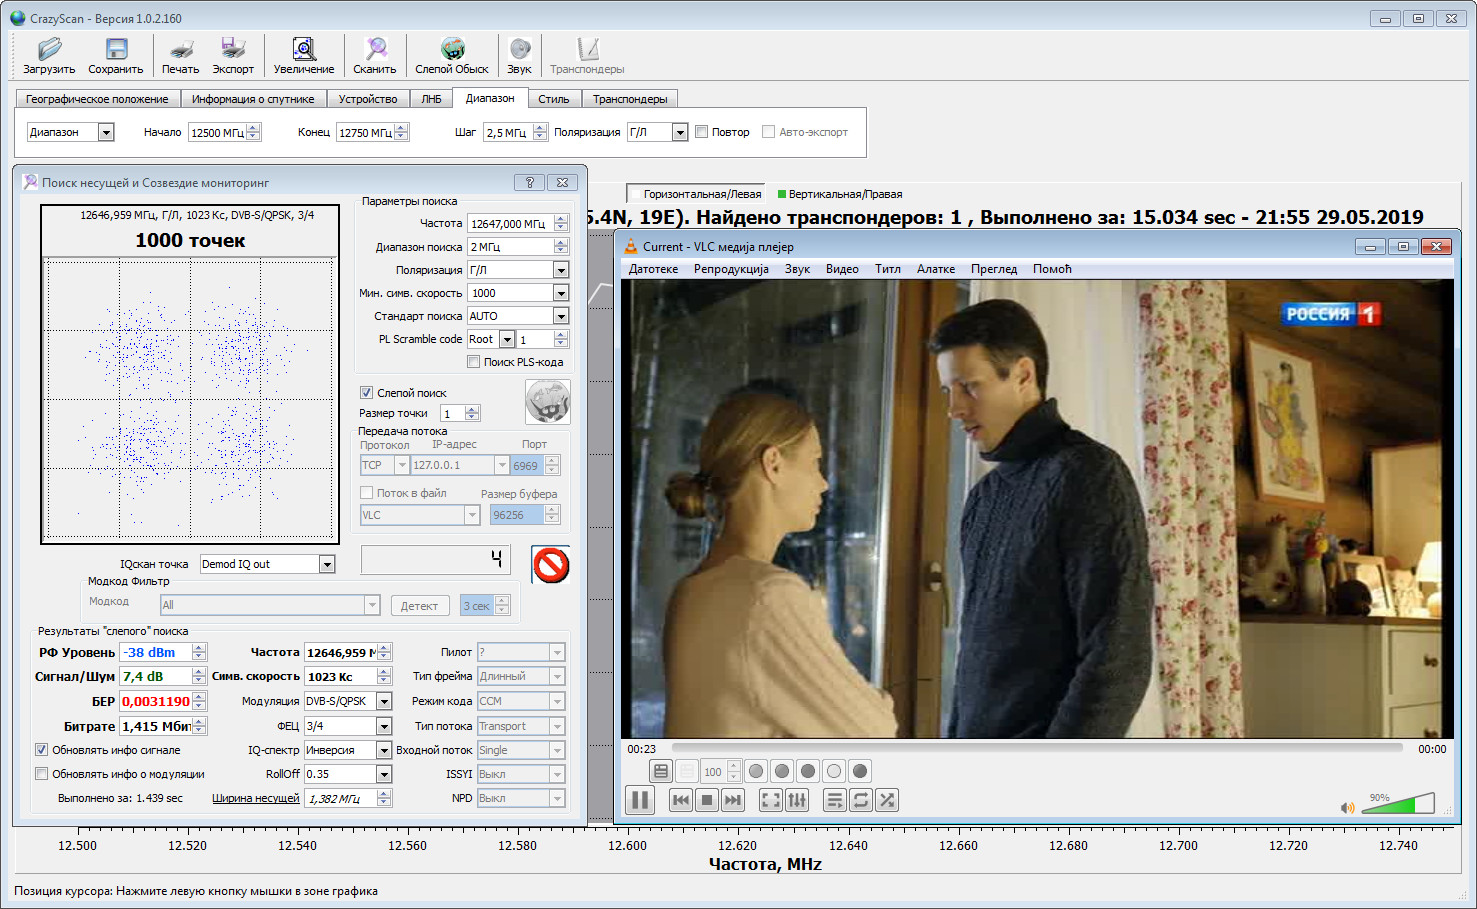Click the help question mark in search dialog
This screenshot has height=909, width=1477.
(x=530, y=182)
